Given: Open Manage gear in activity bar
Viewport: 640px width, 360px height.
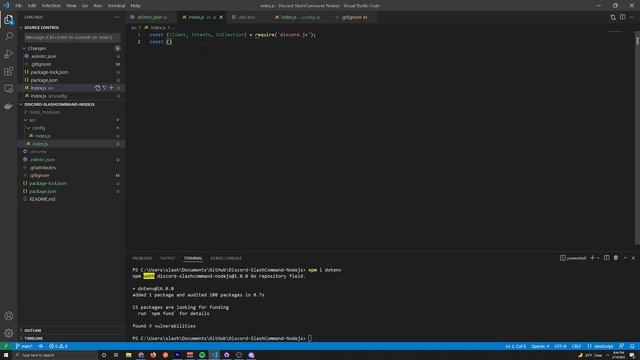Looking at the screenshot, I should [9, 333].
